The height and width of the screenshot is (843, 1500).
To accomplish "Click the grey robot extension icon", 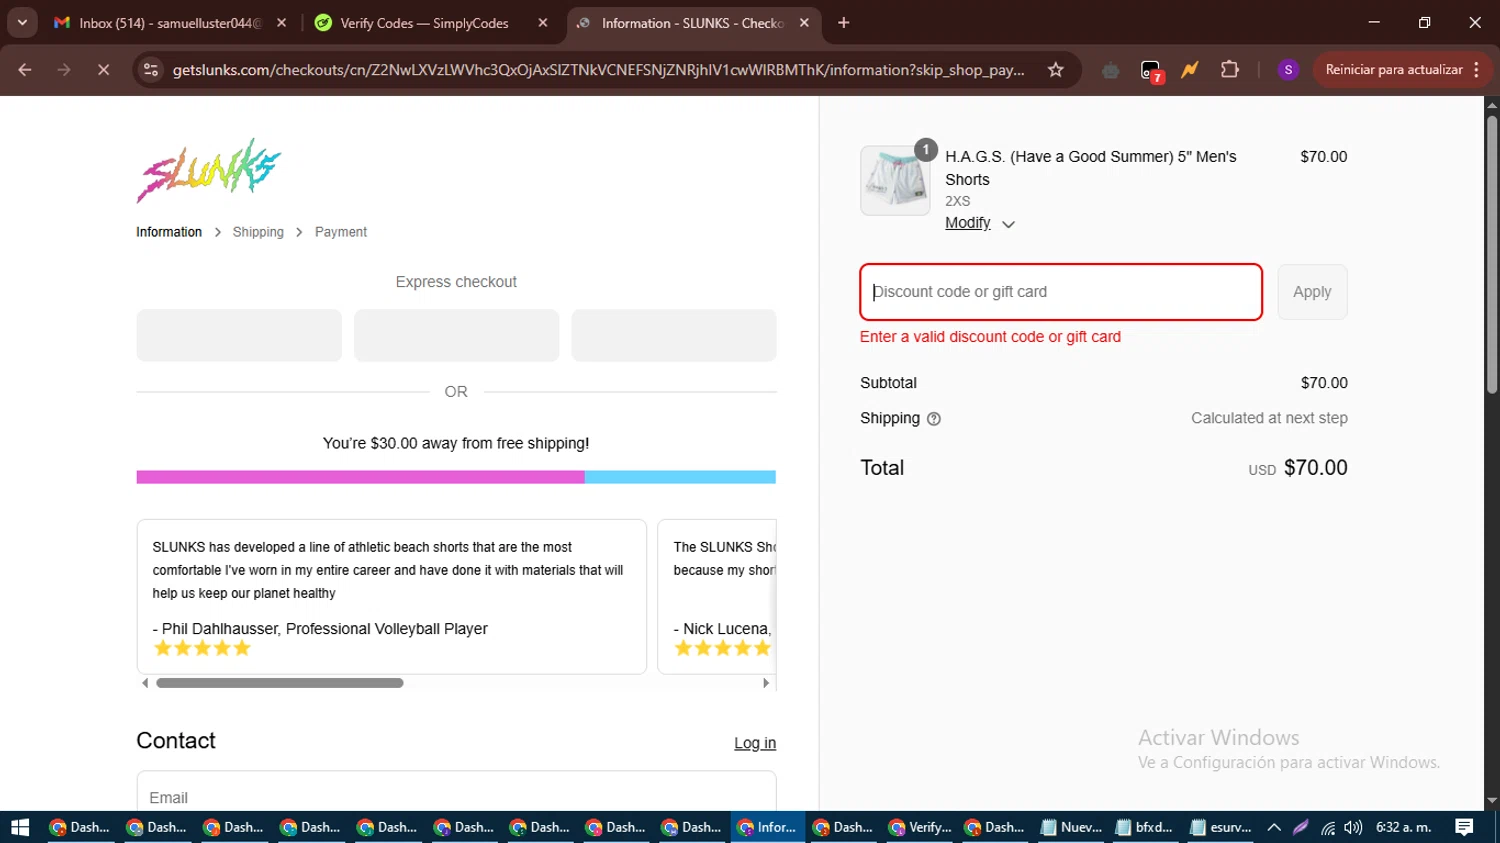I will [1110, 70].
